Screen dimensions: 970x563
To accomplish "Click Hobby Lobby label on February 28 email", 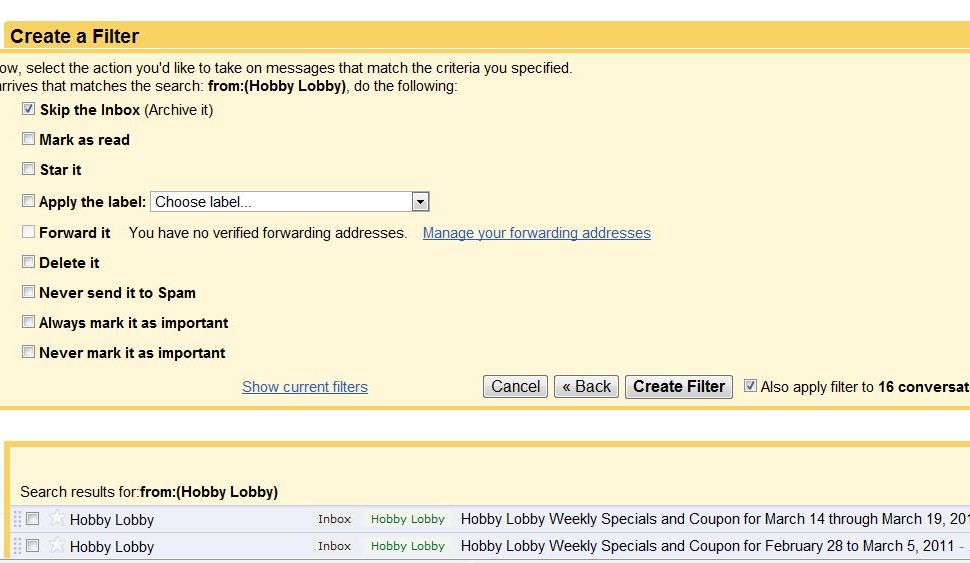I will [408, 546].
